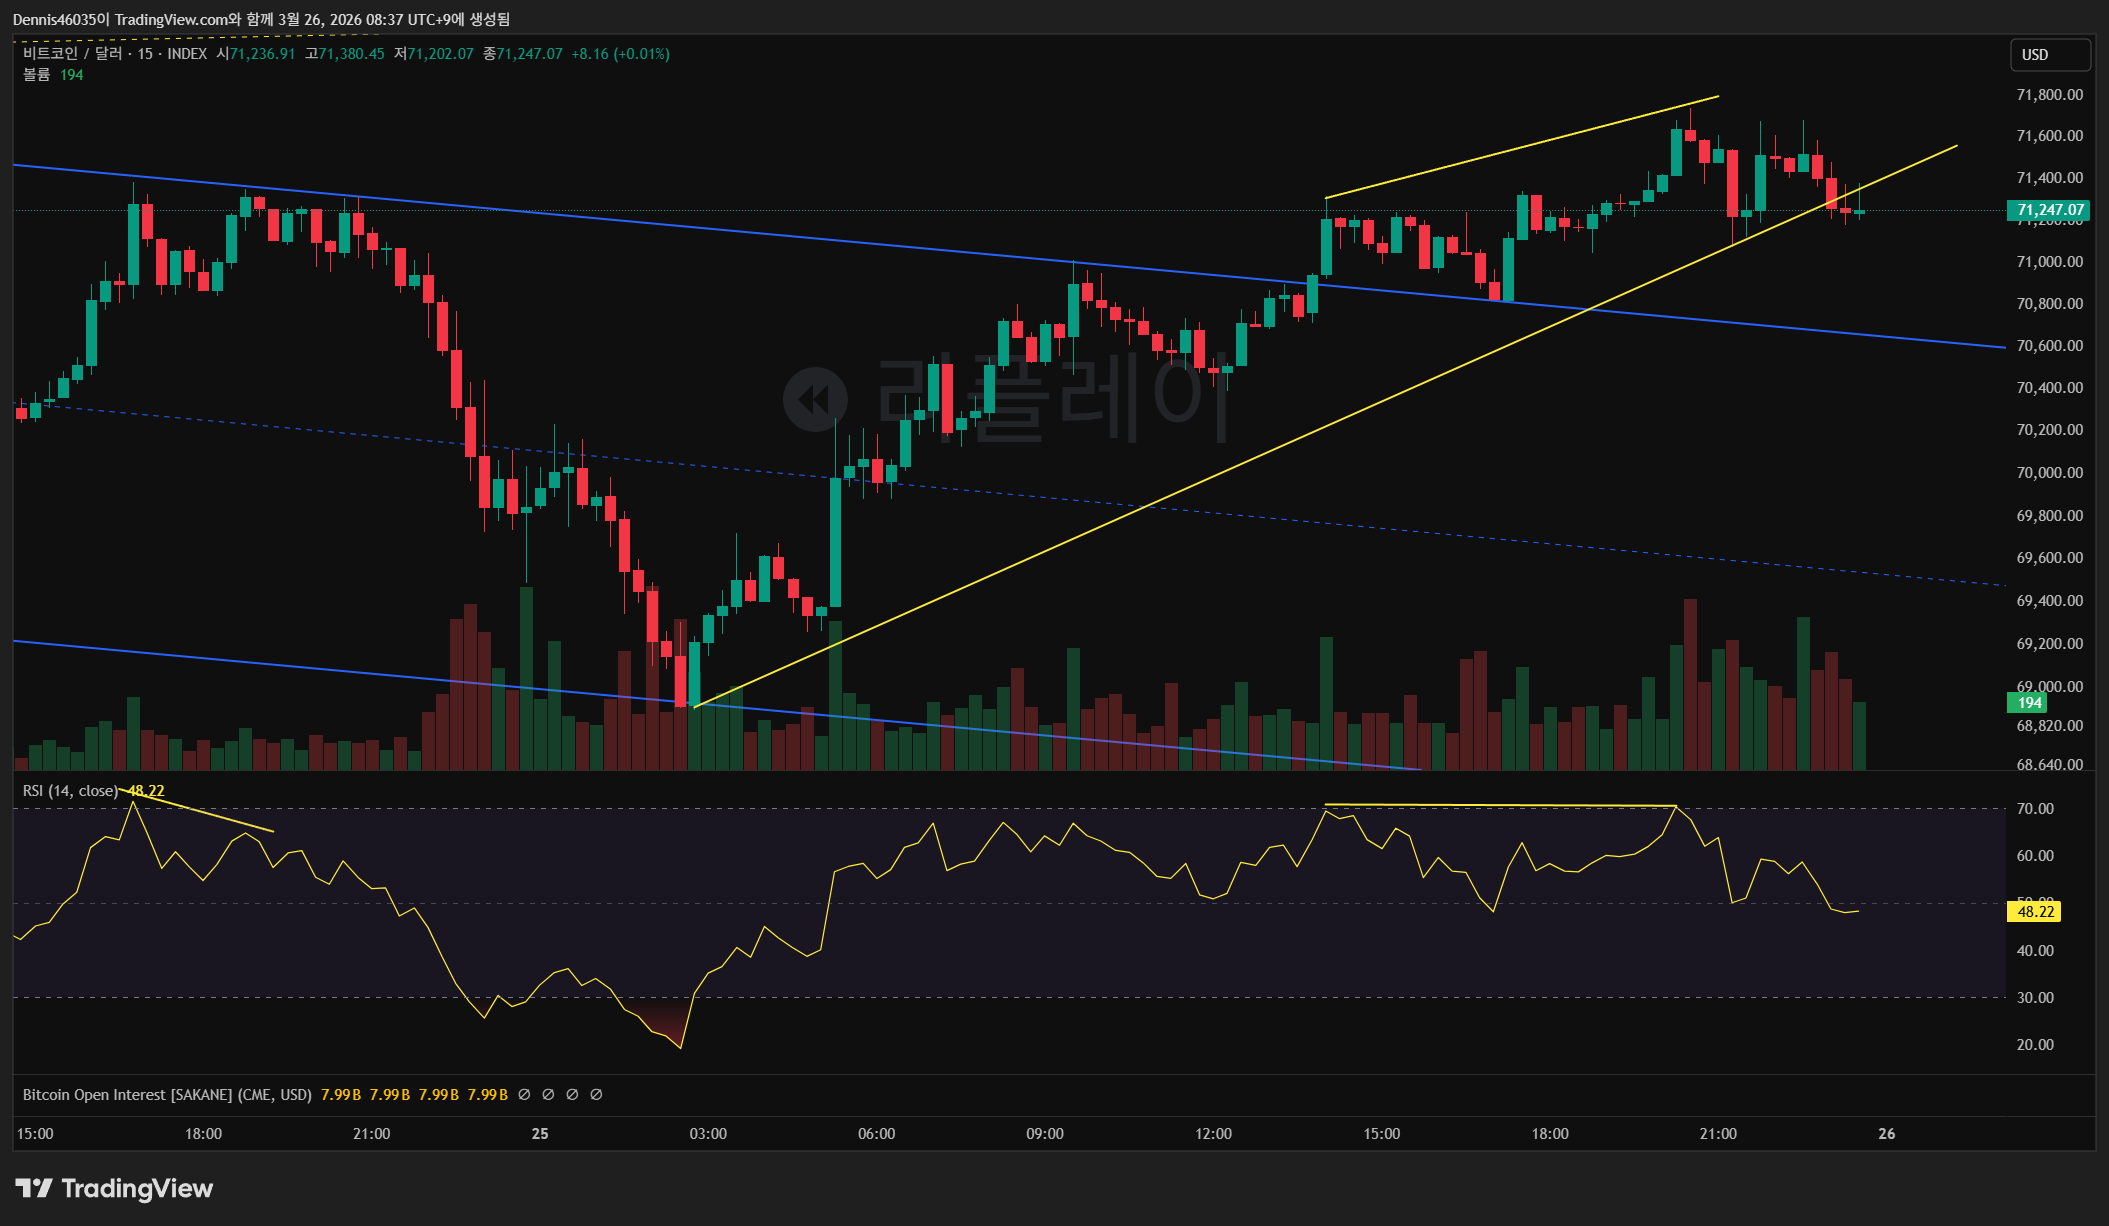This screenshot has width=2109, height=1226.
Task: Click the 12:00 time axis label
Action: (1213, 1134)
